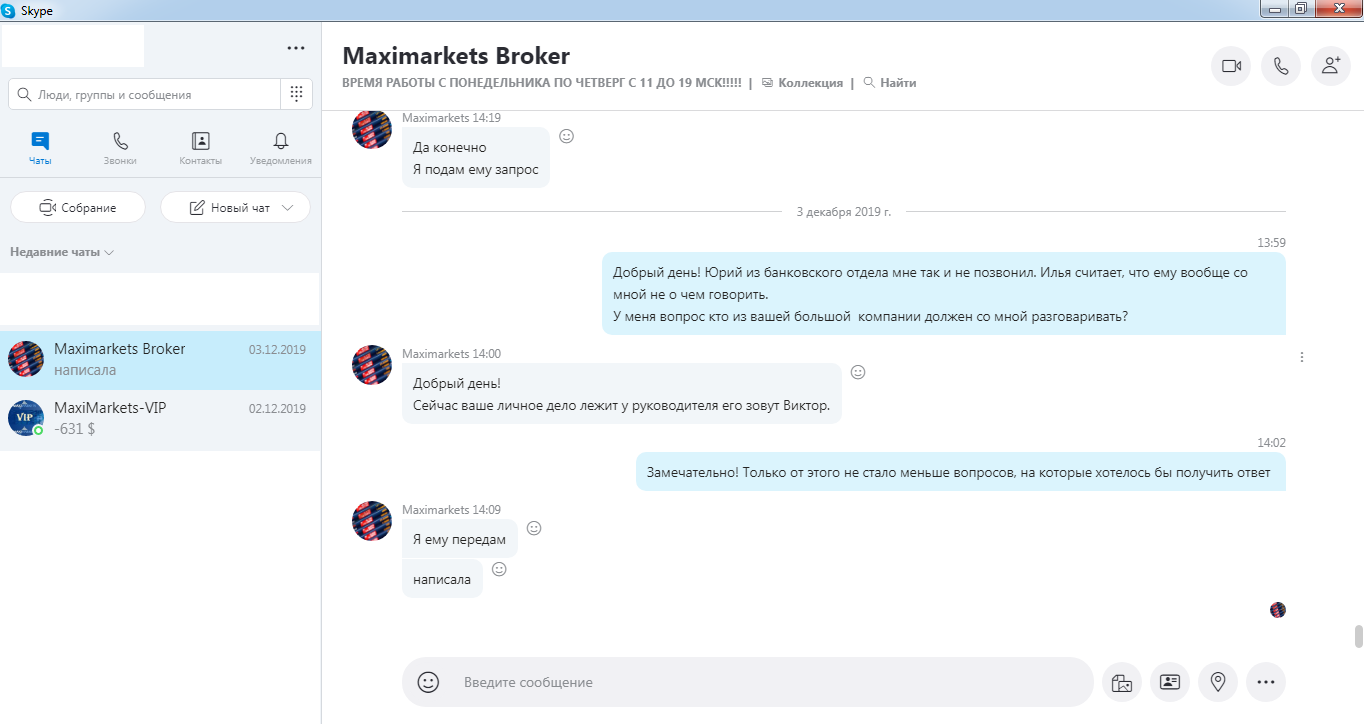This screenshot has height=724, width=1368.
Task: Switch to the 'Контакты' tab
Action: (x=201, y=148)
